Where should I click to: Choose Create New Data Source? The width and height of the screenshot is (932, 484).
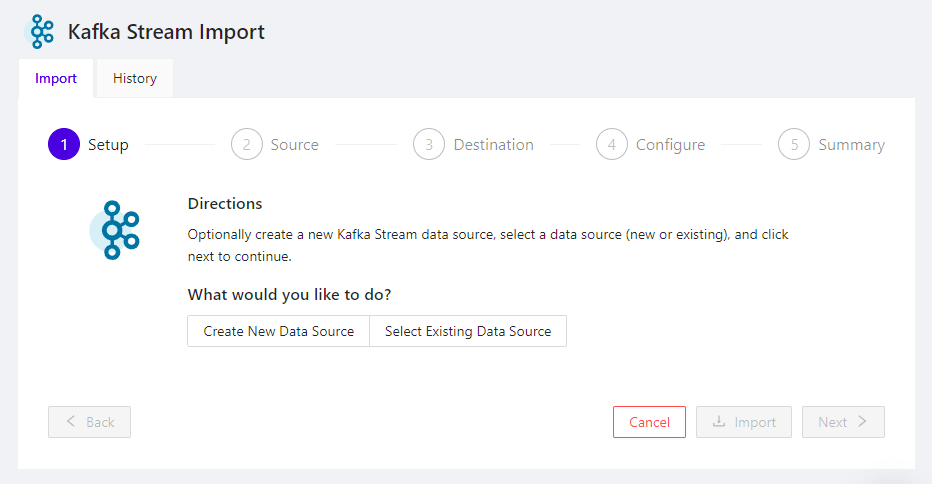click(x=278, y=331)
